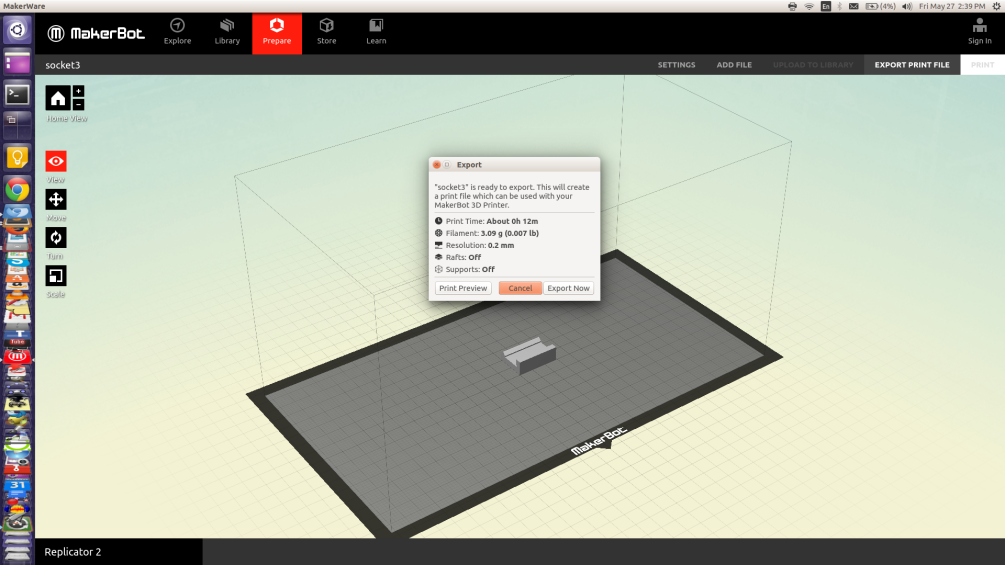1005x565 pixels.
Task: Select the Turn rotate tool
Action: 56,238
